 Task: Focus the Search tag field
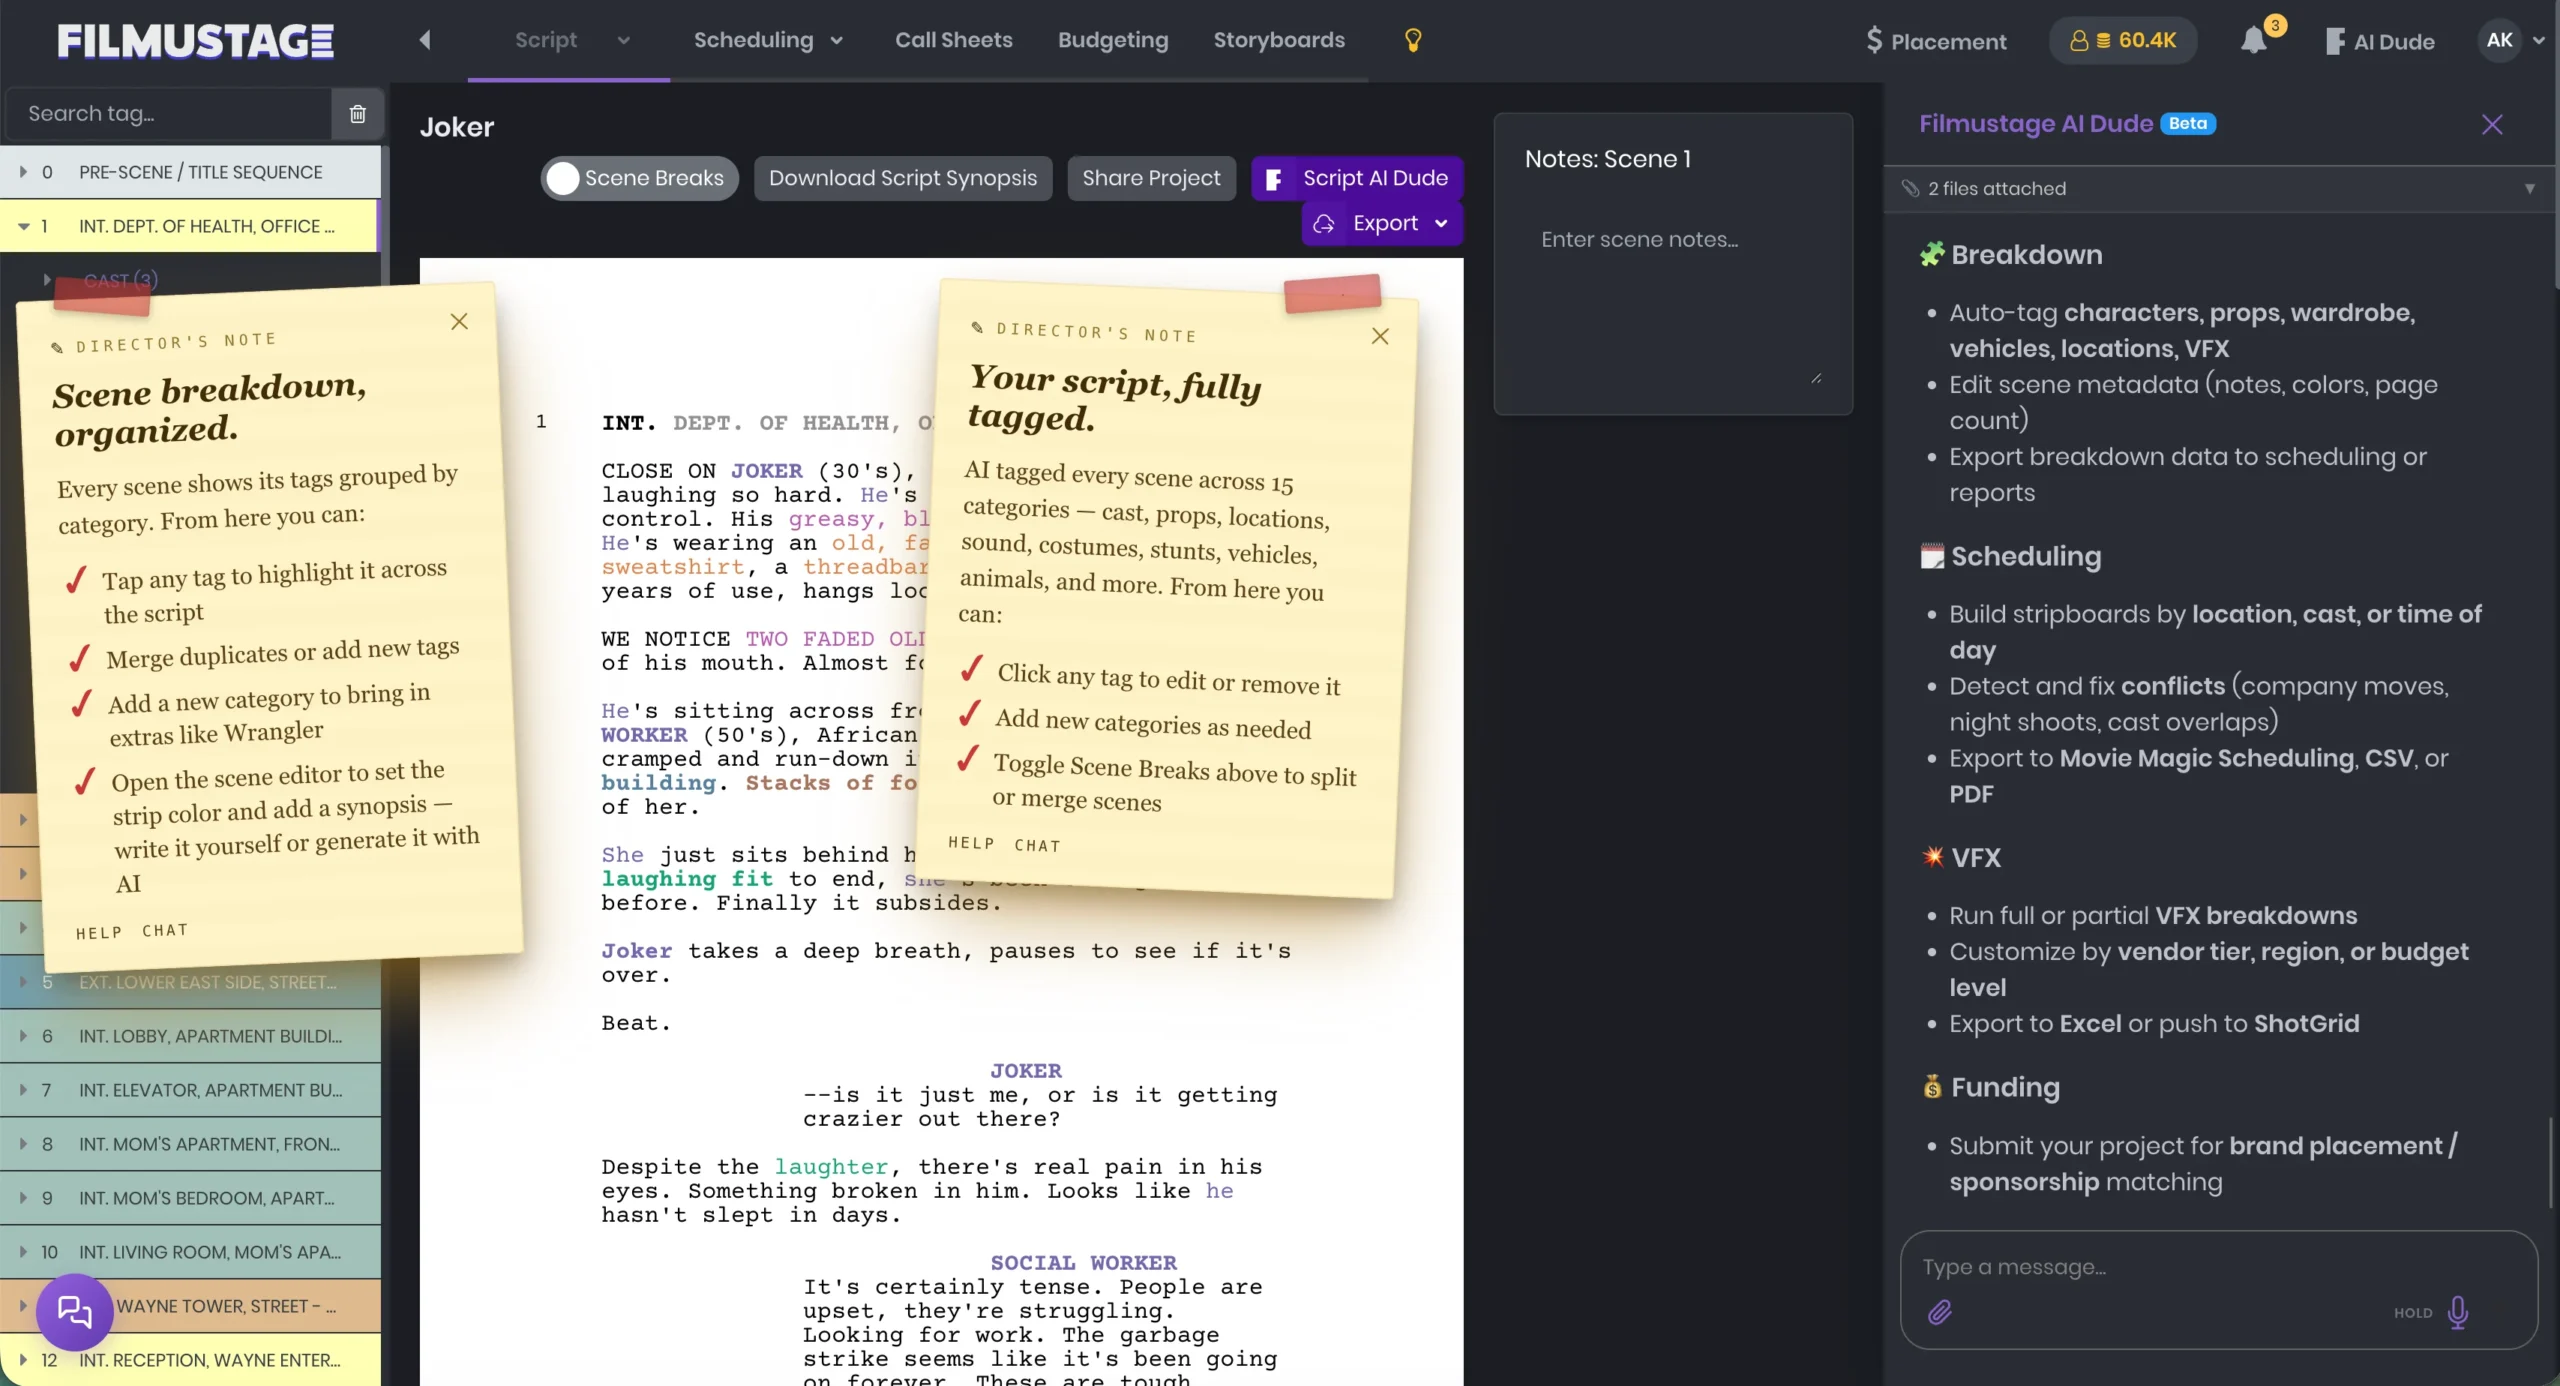click(170, 114)
